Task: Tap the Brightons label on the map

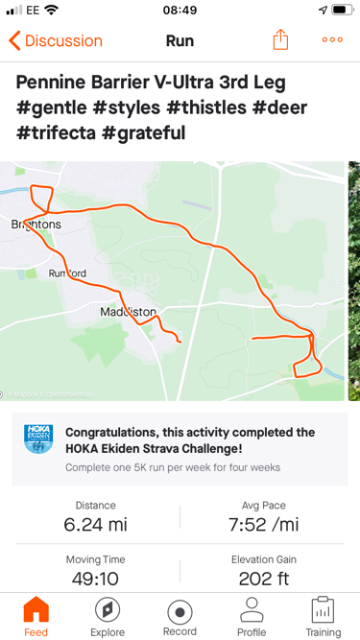Action: pyautogui.click(x=36, y=224)
